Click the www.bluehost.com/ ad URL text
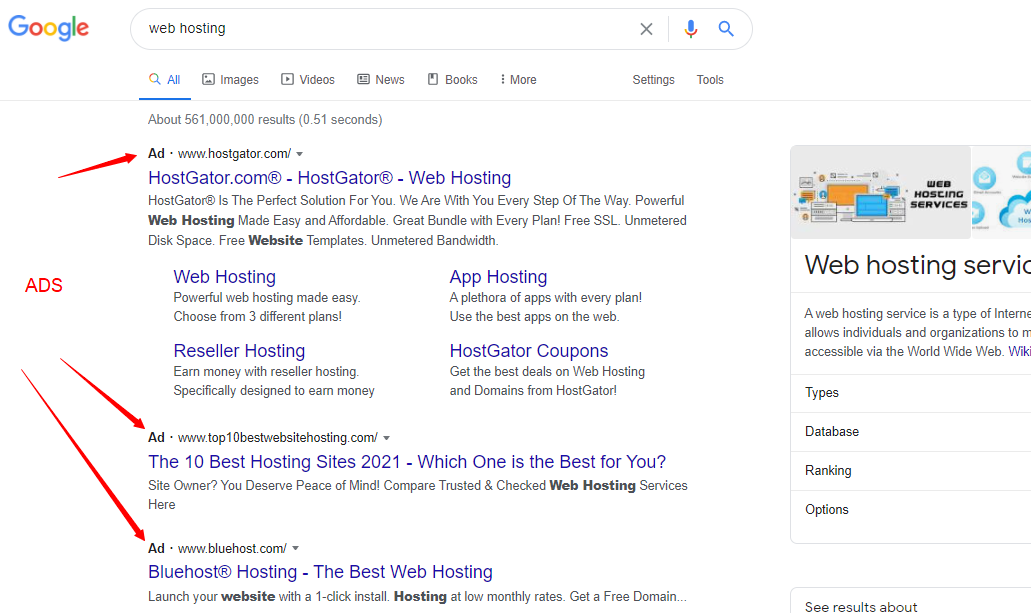Image resolution: width=1031 pixels, height=613 pixels. [x=232, y=549]
